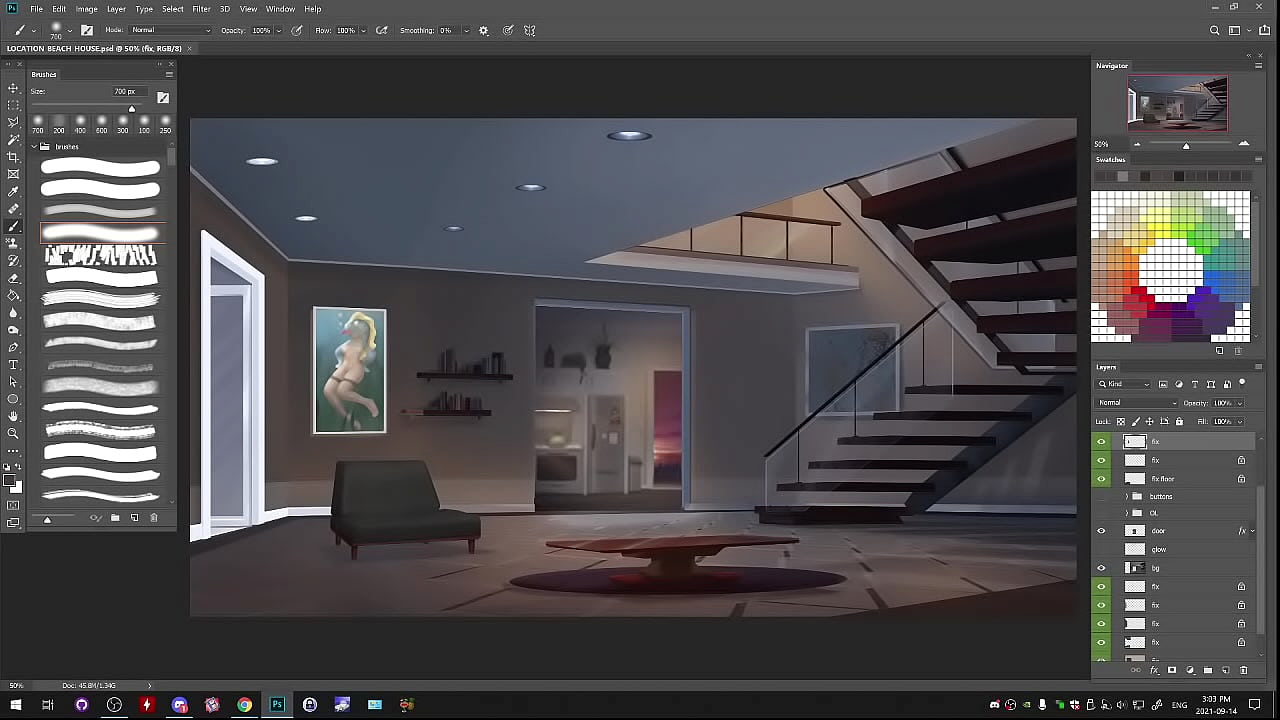This screenshot has height=720, width=1280.
Task: Select the Hand tool
Action: (13, 417)
